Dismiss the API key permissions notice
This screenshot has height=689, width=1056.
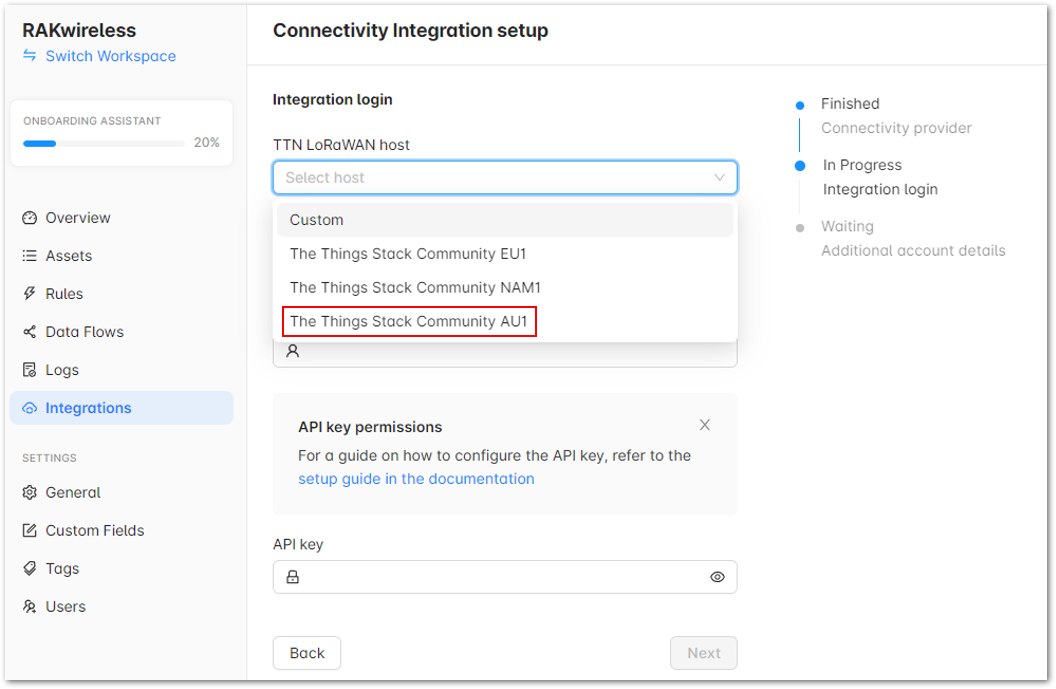pyautogui.click(x=704, y=425)
